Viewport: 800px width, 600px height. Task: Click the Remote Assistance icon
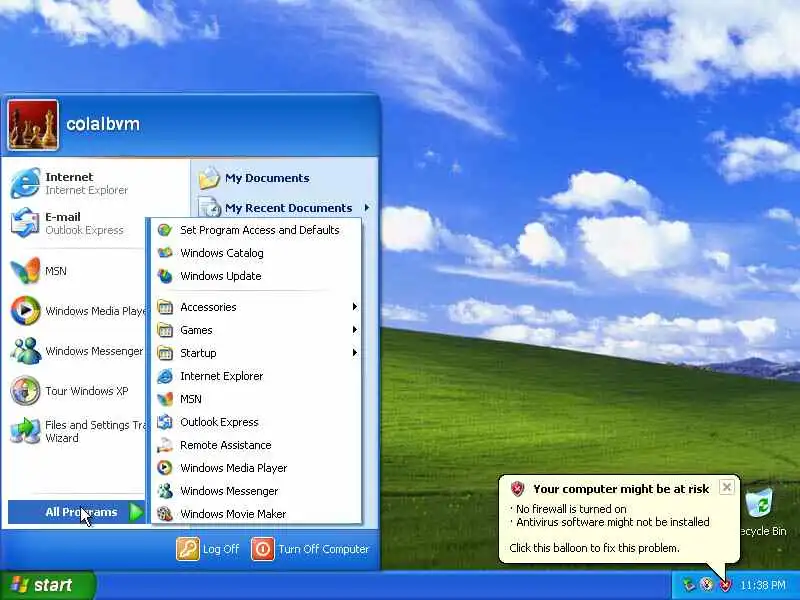coord(164,445)
